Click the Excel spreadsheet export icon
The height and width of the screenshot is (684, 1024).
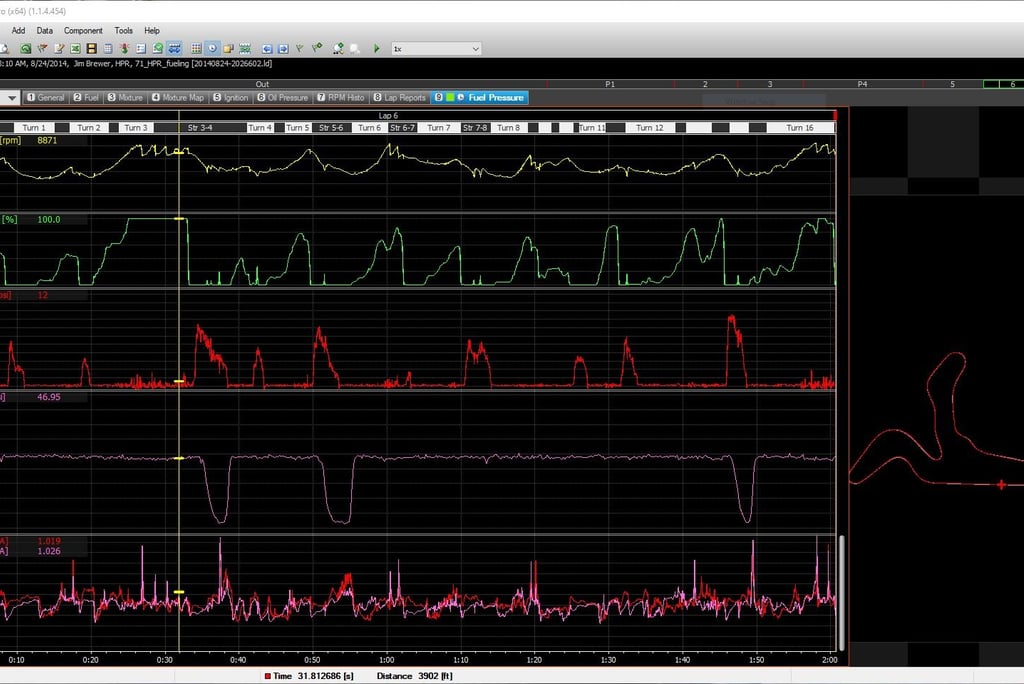pyautogui.click(x=75, y=48)
